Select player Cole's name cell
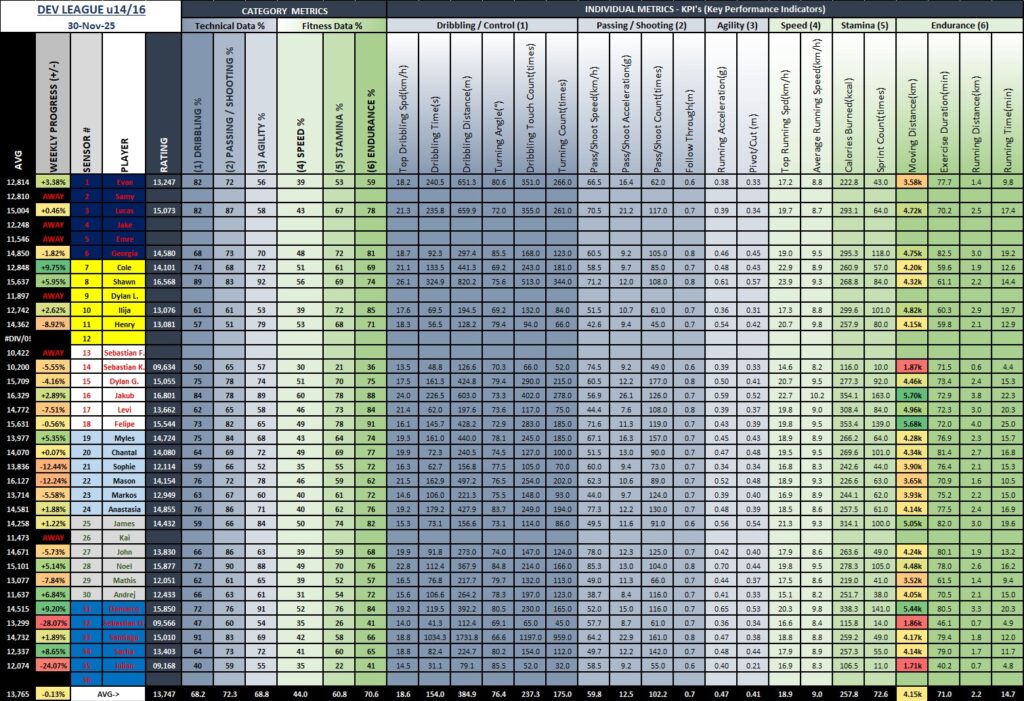Image resolution: width=1024 pixels, height=701 pixels. click(x=123, y=268)
